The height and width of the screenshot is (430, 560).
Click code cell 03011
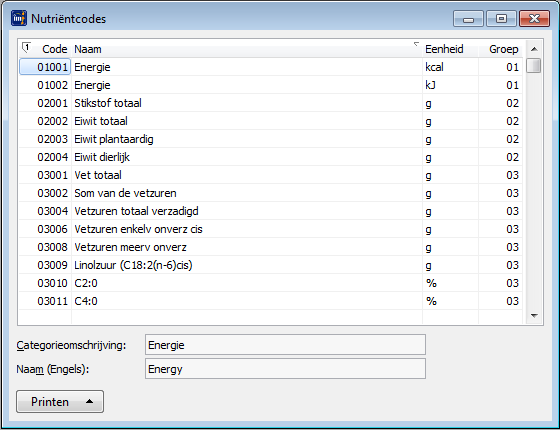click(45, 301)
